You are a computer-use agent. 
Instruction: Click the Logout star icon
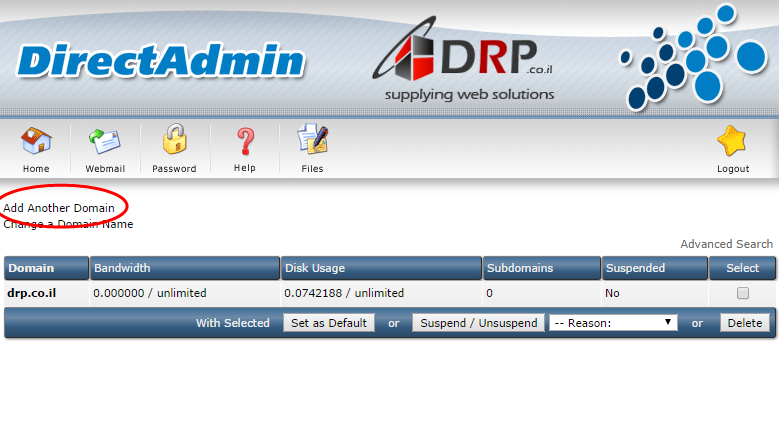pyautogui.click(x=732, y=143)
